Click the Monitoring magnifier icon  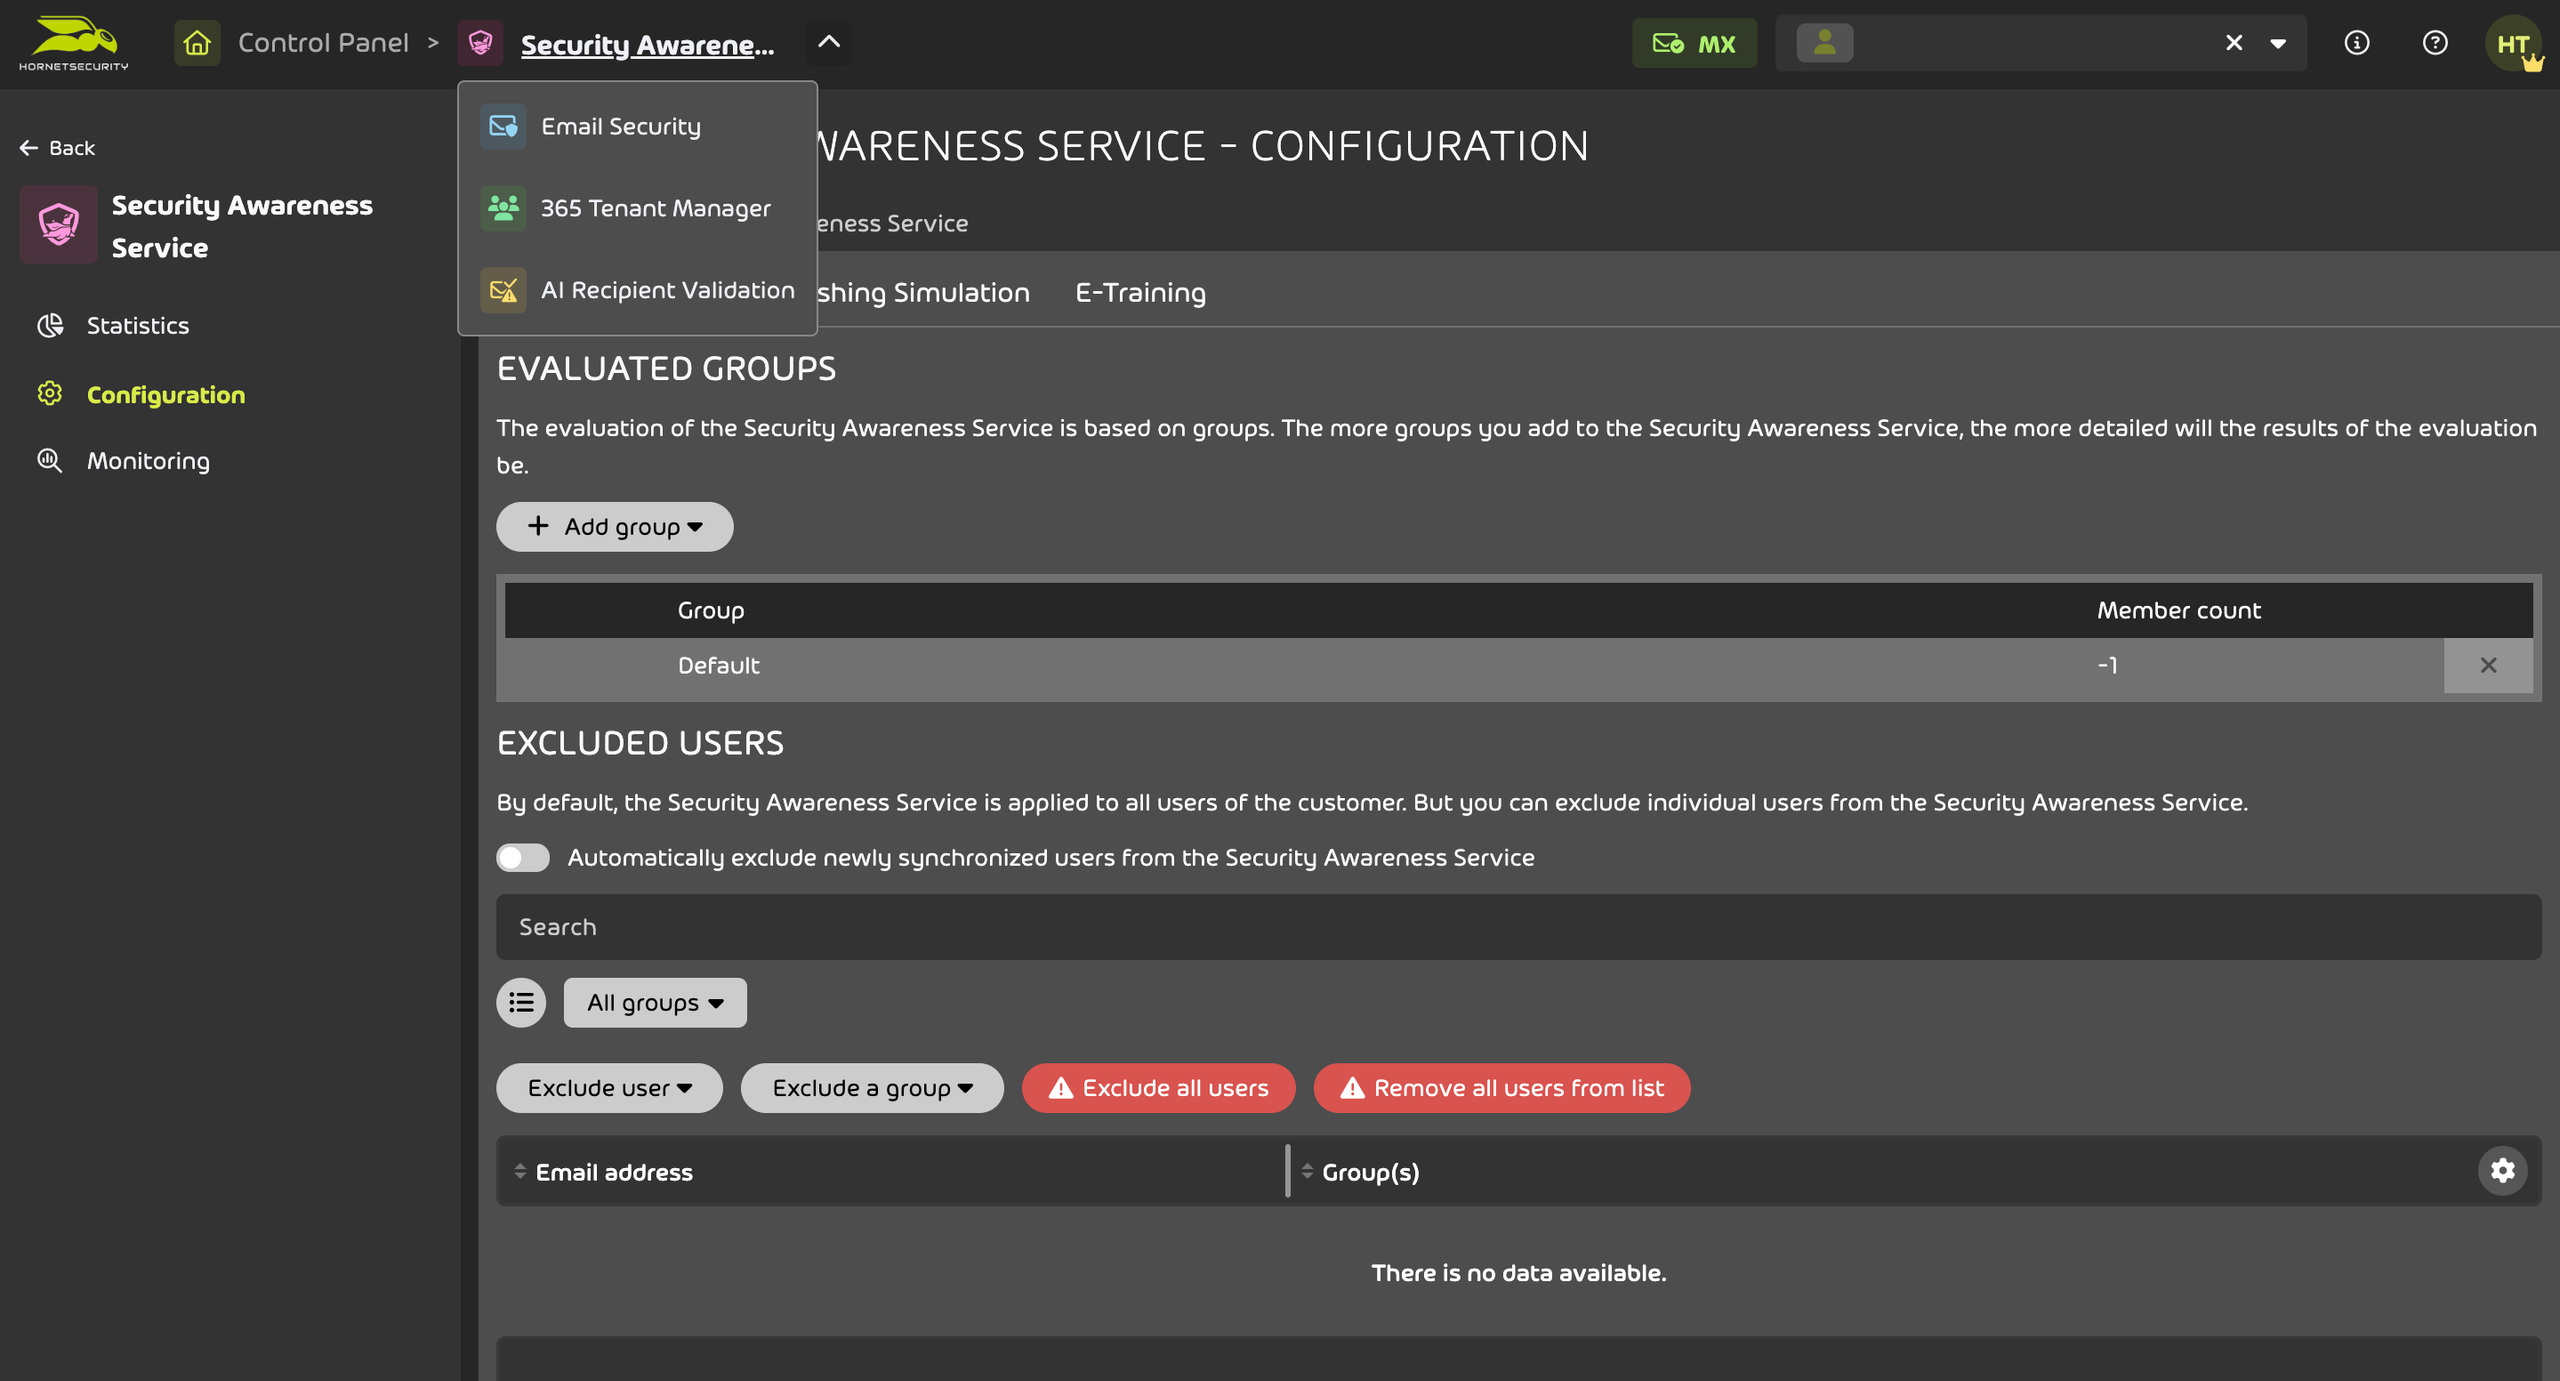tap(50, 460)
